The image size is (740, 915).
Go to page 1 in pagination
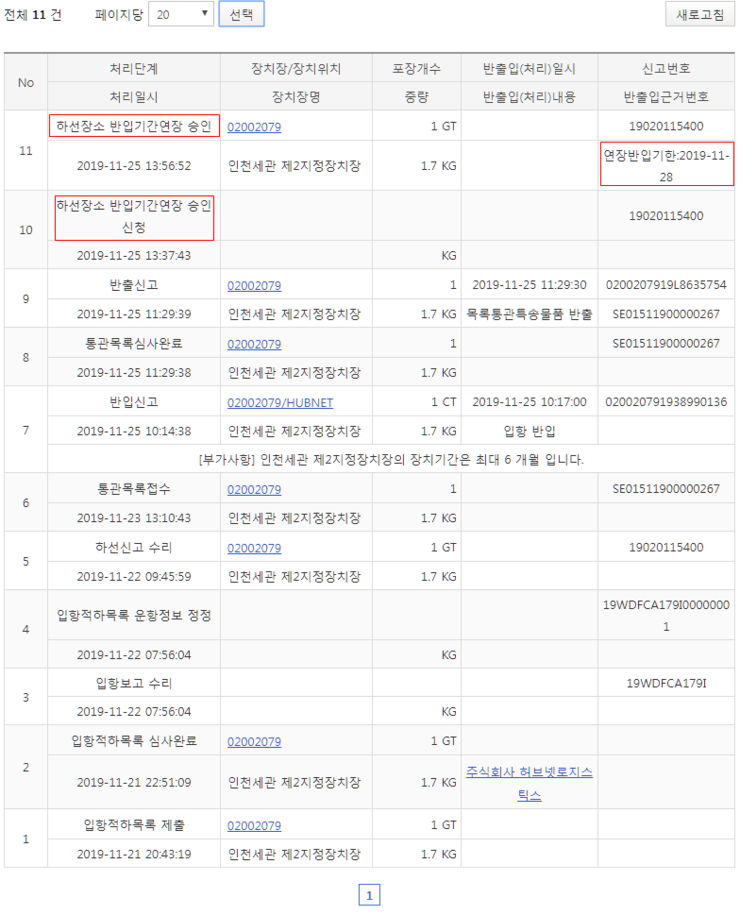tap(369, 895)
